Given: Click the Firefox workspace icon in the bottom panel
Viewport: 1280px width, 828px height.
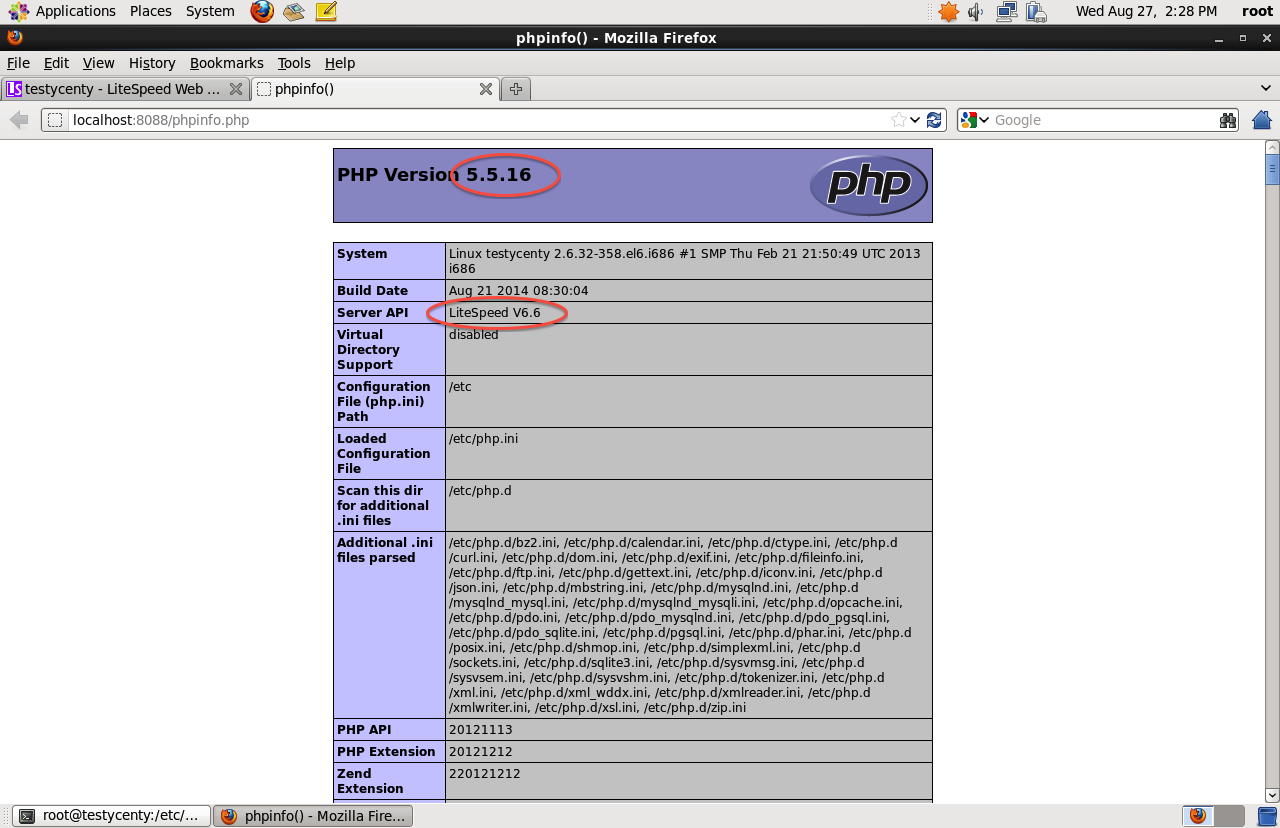Looking at the screenshot, I should tap(1198, 816).
